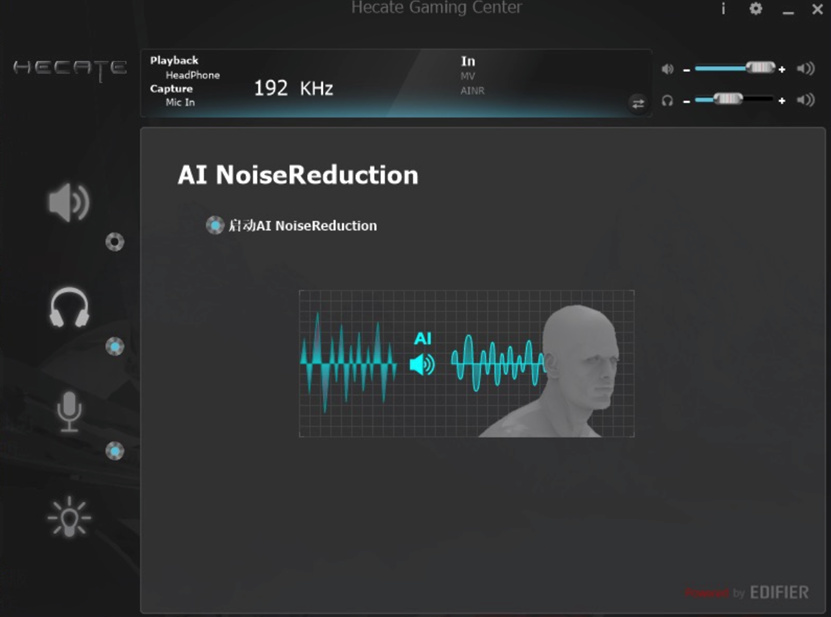The width and height of the screenshot is (831, 617).
Task: Click the MV effect label
Action: point(468,76)
